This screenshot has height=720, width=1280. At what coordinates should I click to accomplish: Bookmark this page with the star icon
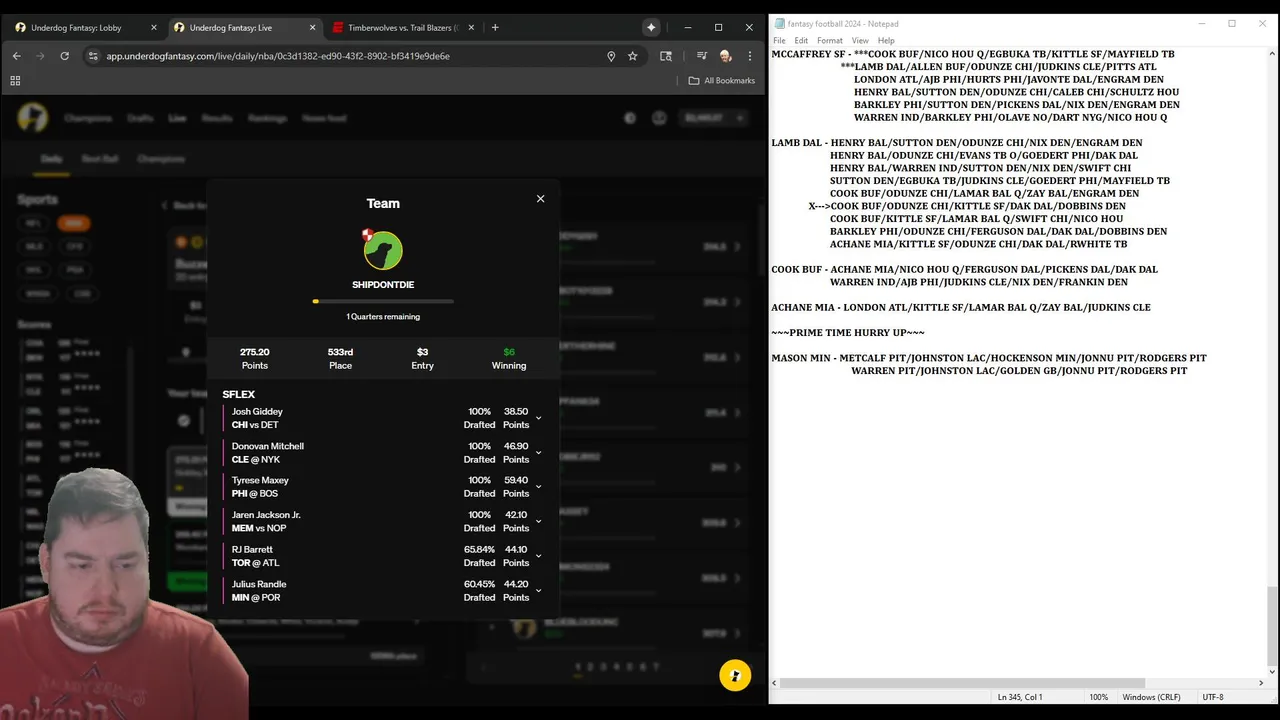pyautogui.click(x=633, y=56)
